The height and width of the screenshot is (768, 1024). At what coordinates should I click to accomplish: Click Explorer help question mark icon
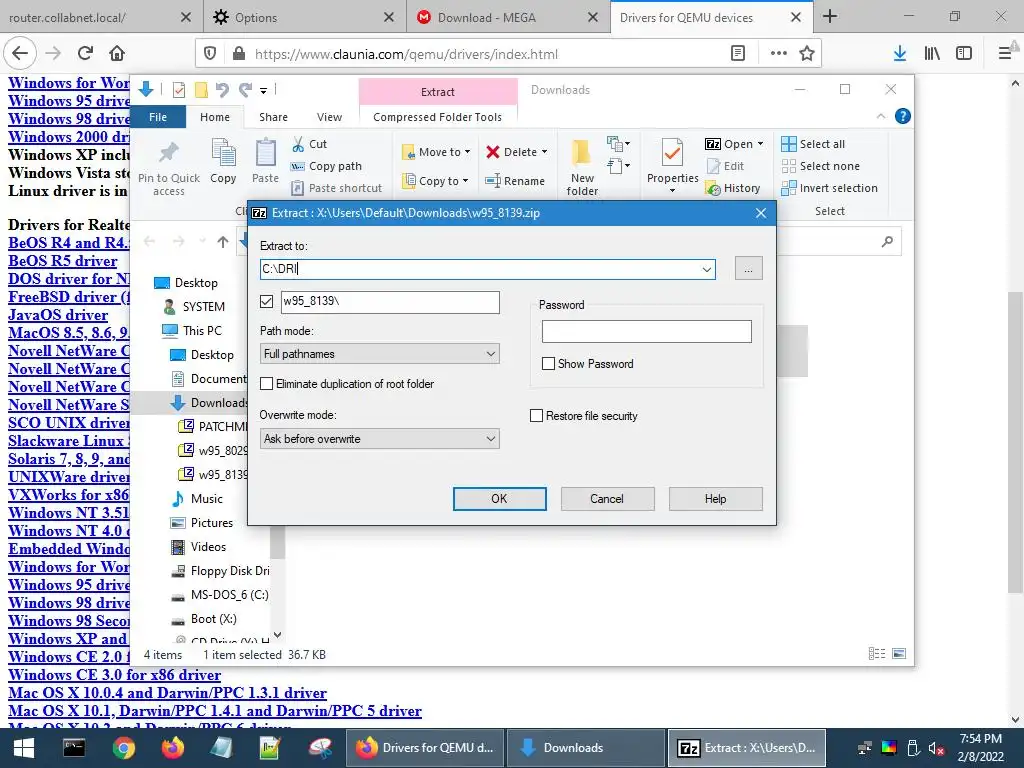[903, 116]
